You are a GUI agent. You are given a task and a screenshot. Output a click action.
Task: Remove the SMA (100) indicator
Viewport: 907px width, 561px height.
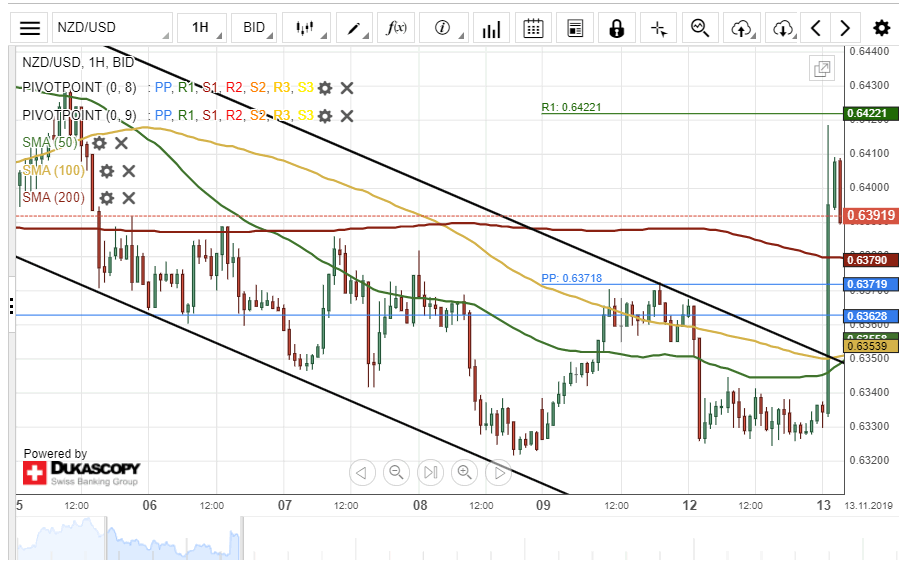tap(128, 171)
